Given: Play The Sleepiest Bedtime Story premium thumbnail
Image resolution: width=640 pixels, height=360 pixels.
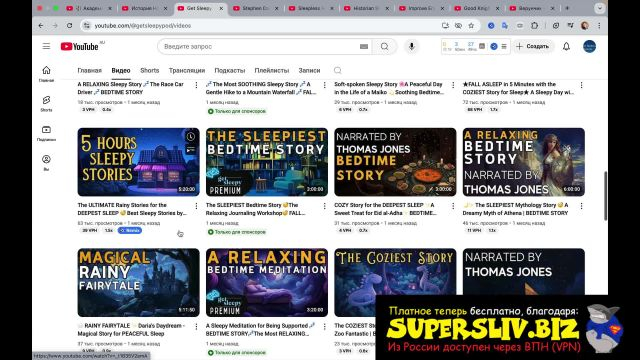Looking at the screenshot, I should (x=267, y=162).
